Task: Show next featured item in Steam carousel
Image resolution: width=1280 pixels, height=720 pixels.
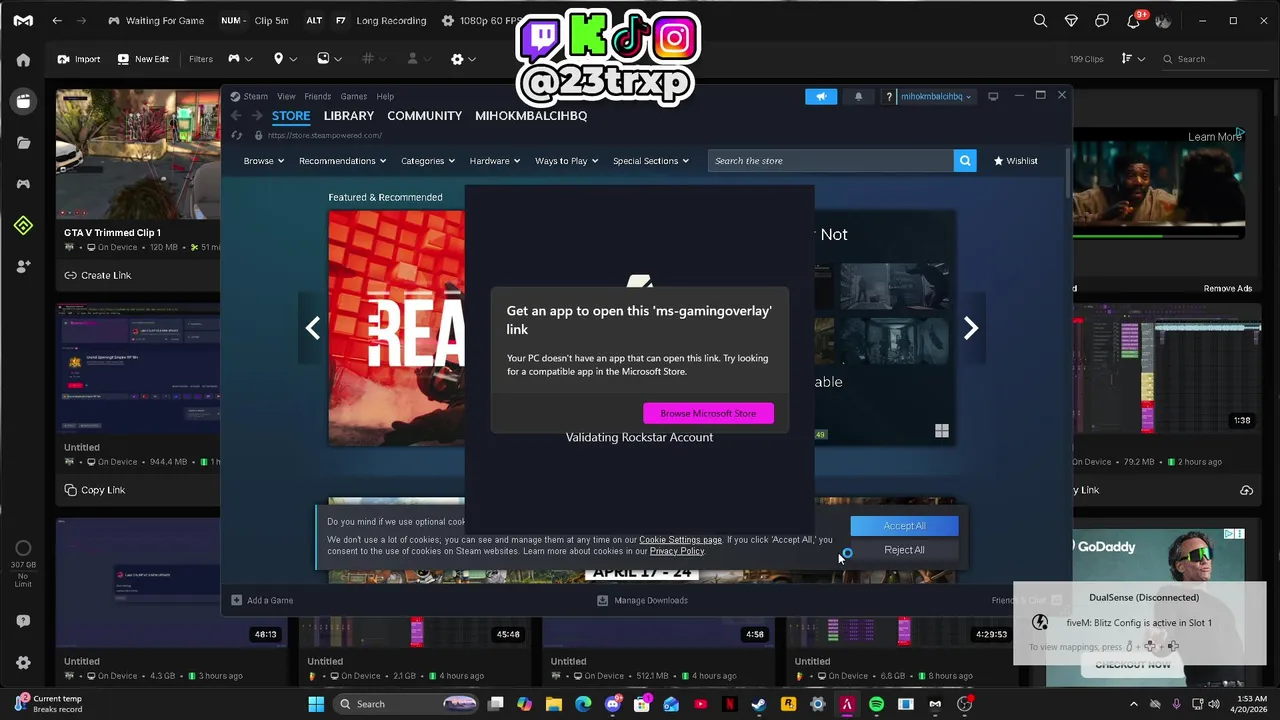Action: click(x=970, y=328)
